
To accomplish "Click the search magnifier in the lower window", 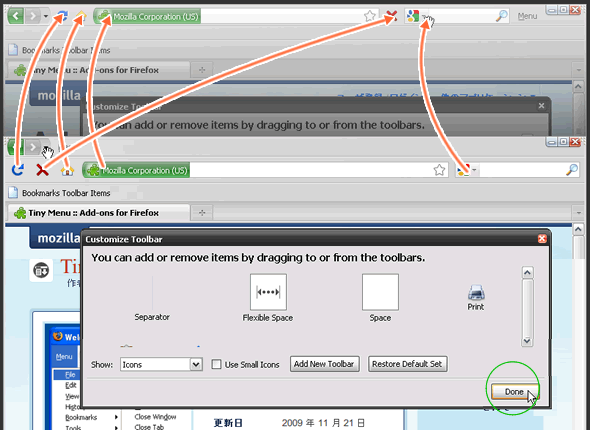I will click(x=572, y=170).
